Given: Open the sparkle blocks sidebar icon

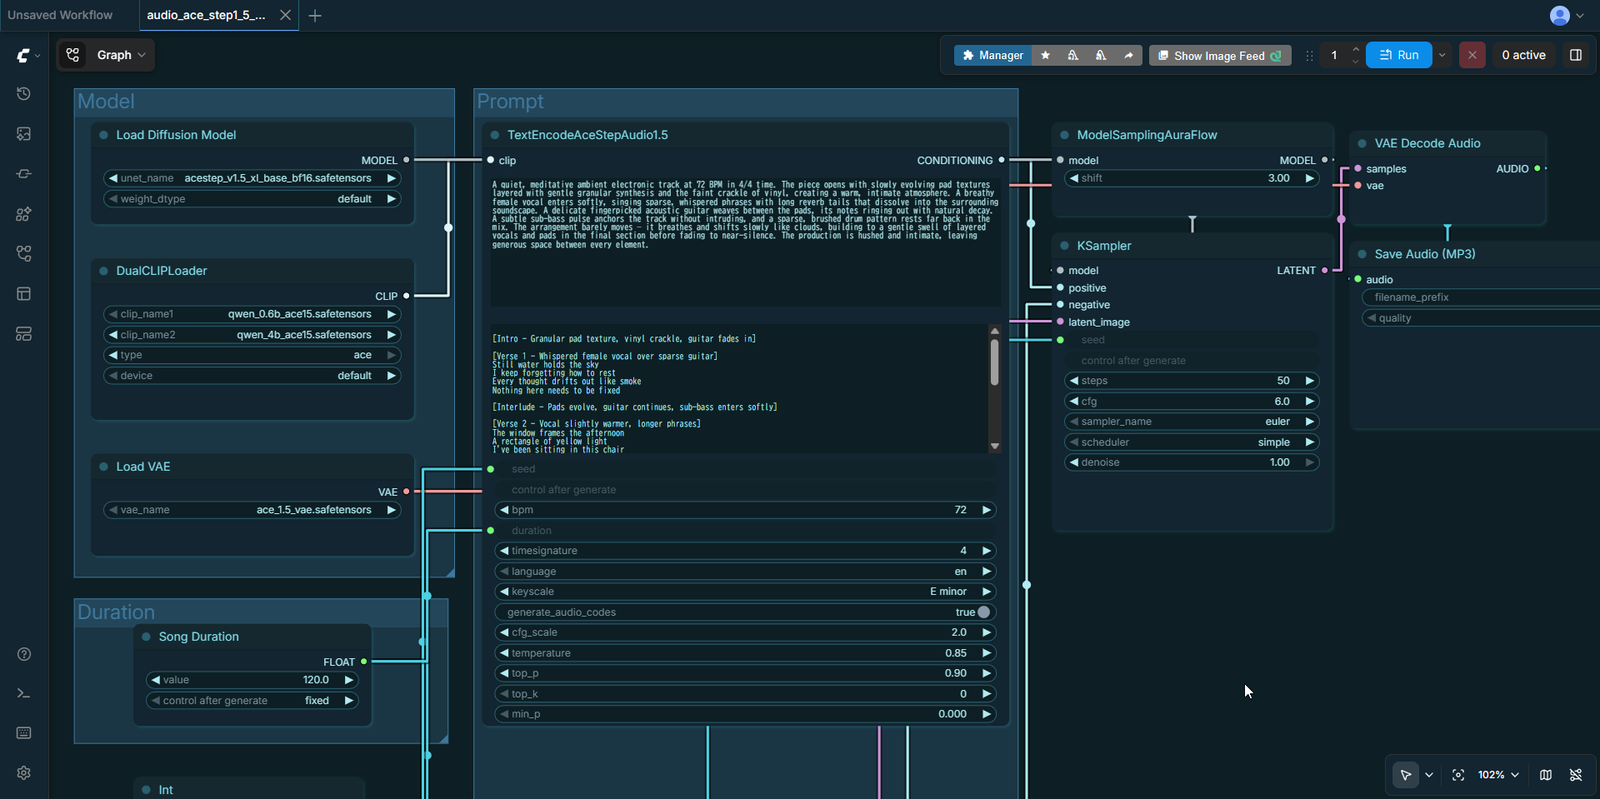Looking at the screenshot, I should click(x=24, y=214).
